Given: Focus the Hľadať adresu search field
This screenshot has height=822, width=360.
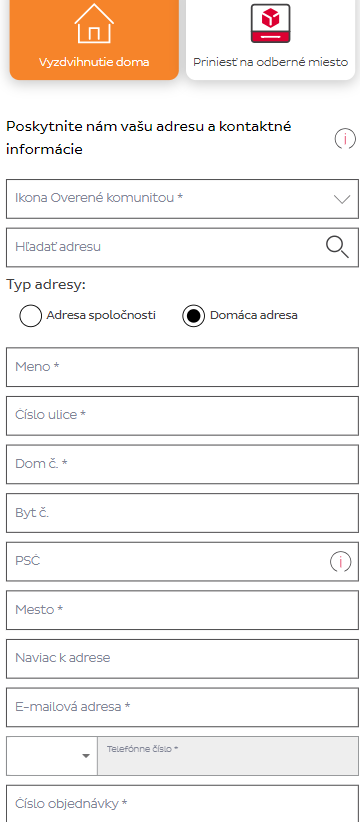Looking at the screenshot, I should coord(182,247).
